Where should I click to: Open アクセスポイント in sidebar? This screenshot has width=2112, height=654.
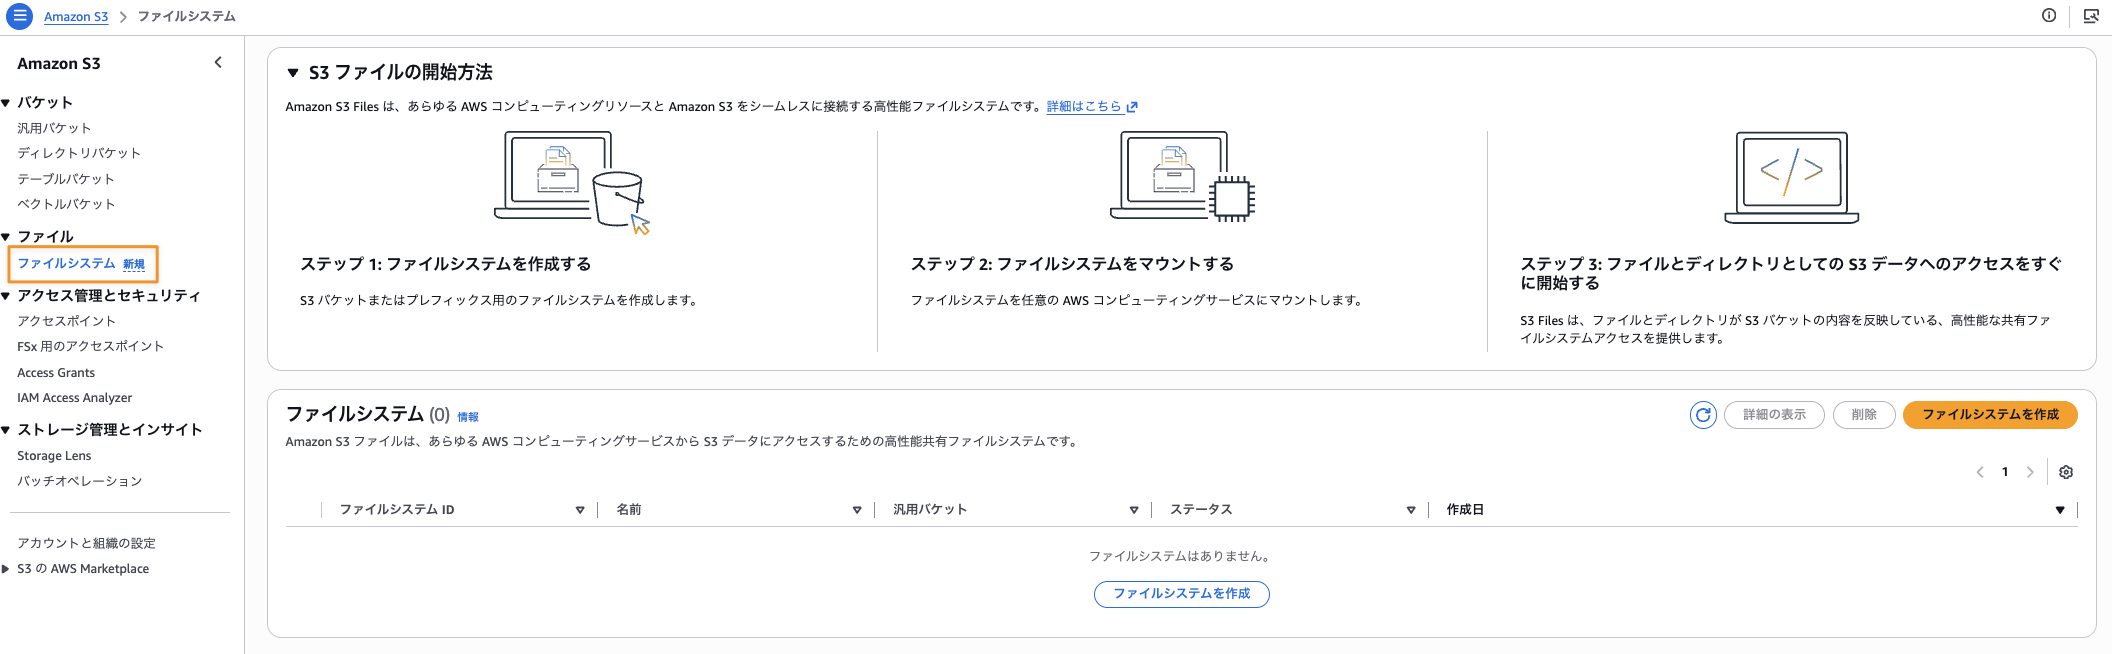pyautogui.click(x=66, y=321)
